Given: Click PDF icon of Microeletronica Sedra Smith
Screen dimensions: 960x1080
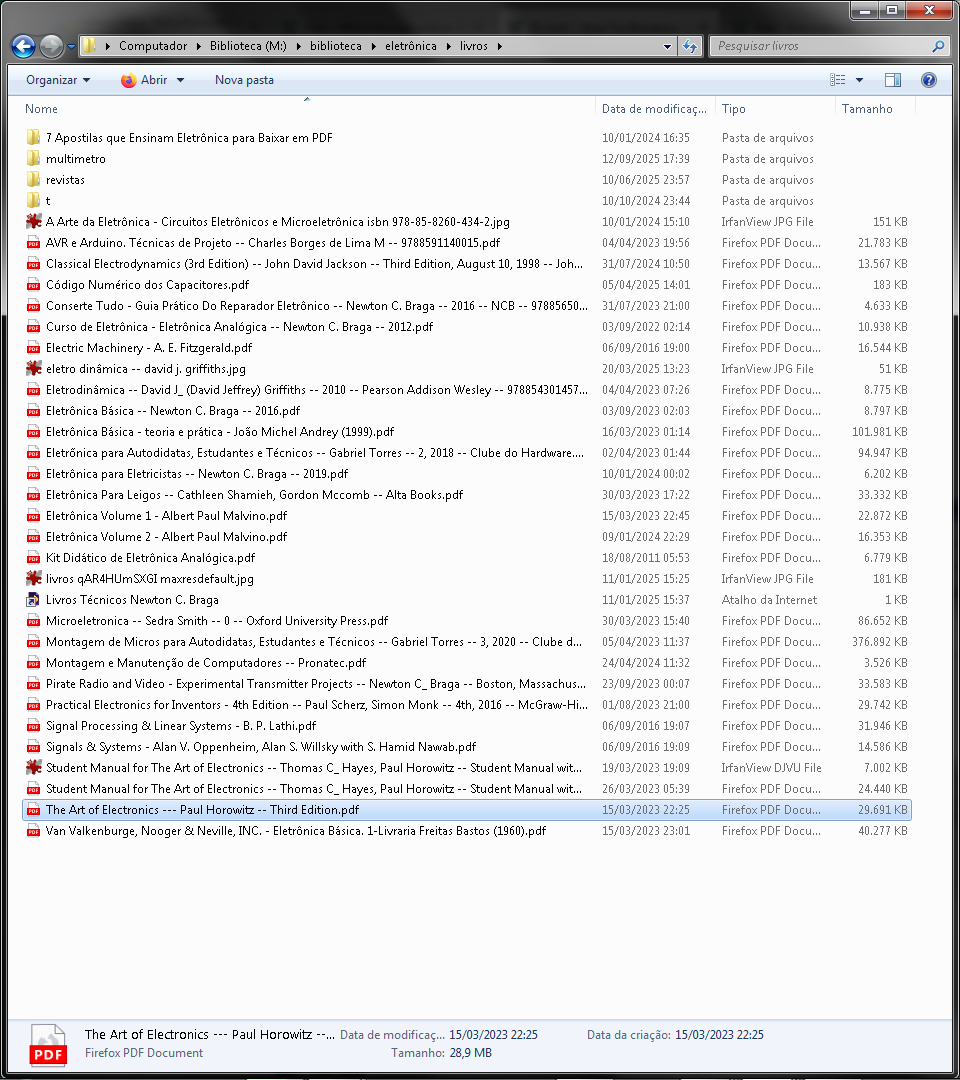Looking at the screenshot, I should [33, 621].
